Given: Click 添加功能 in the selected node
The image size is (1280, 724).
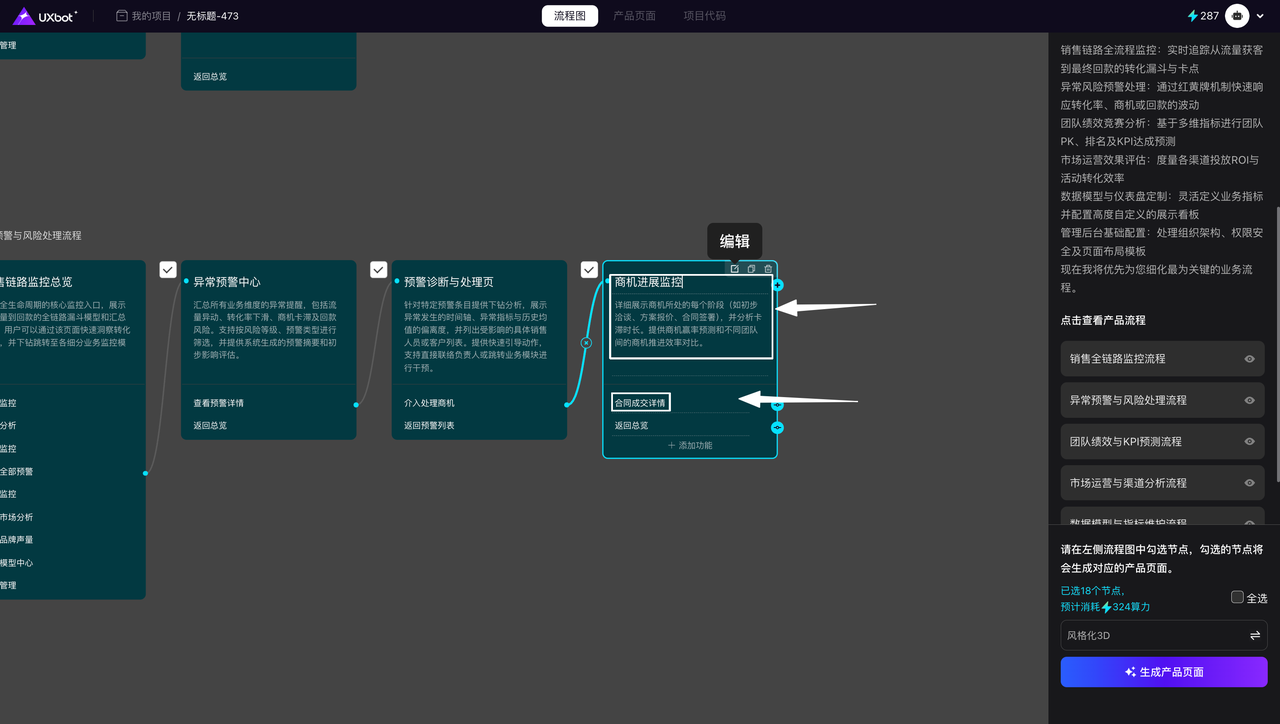Looking at the screenshot, I should tap(690, 445).
